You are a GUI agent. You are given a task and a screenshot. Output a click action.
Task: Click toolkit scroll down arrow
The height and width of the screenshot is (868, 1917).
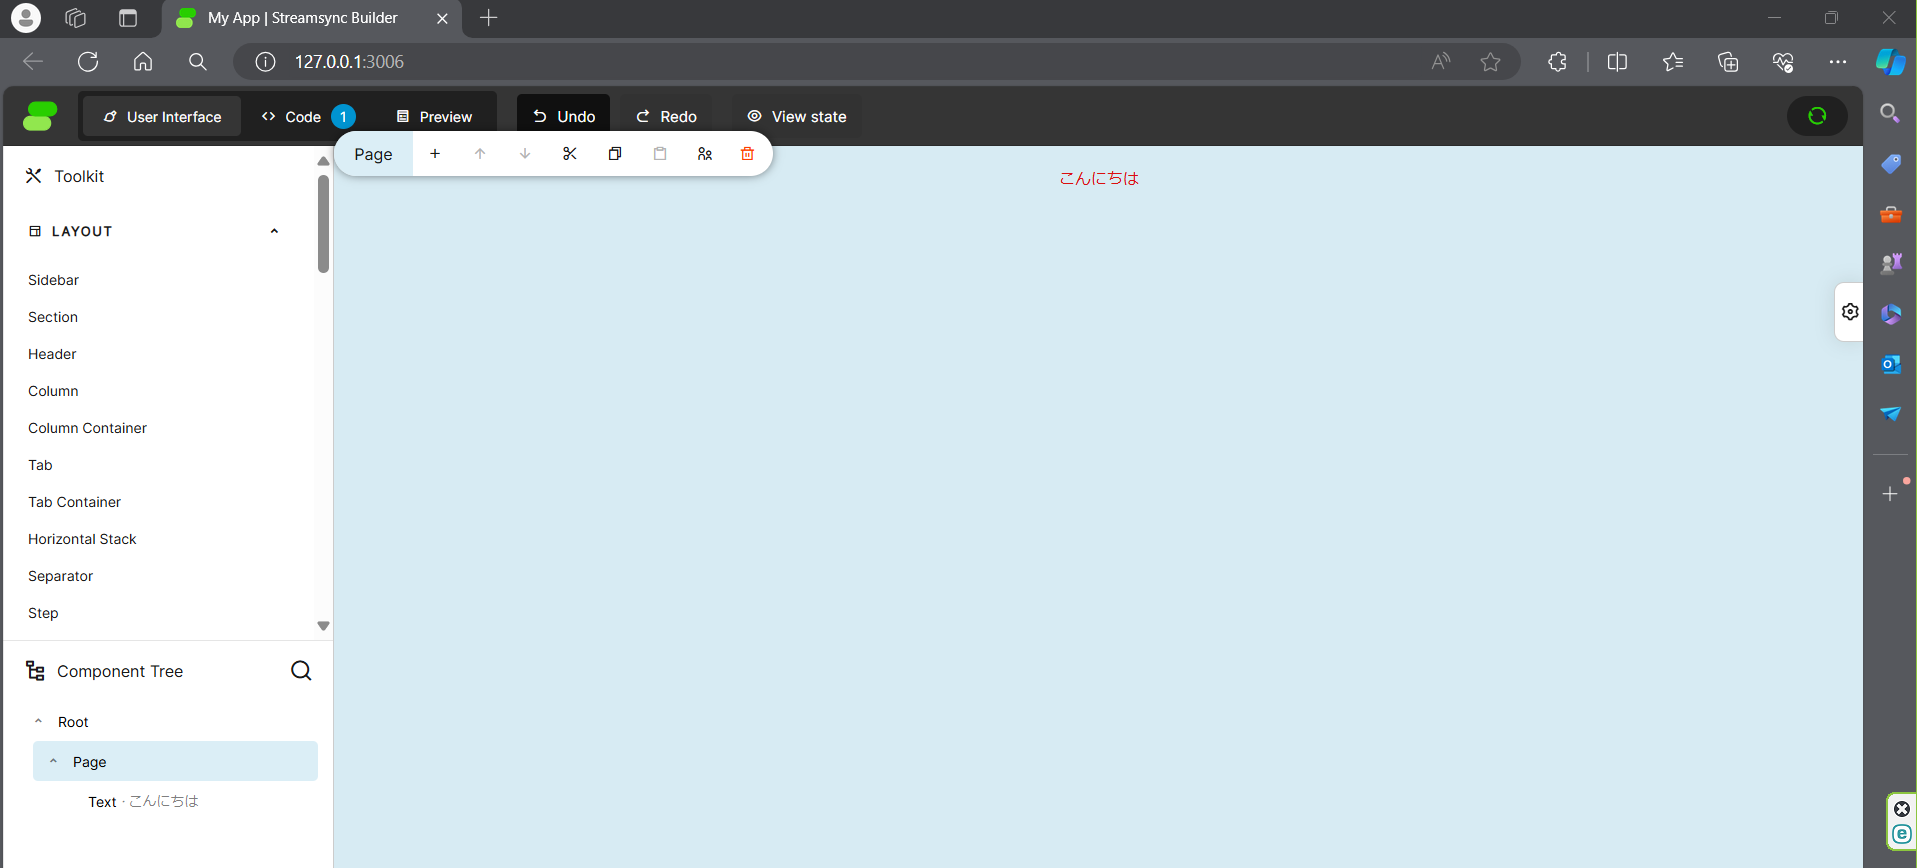[323, 626]
